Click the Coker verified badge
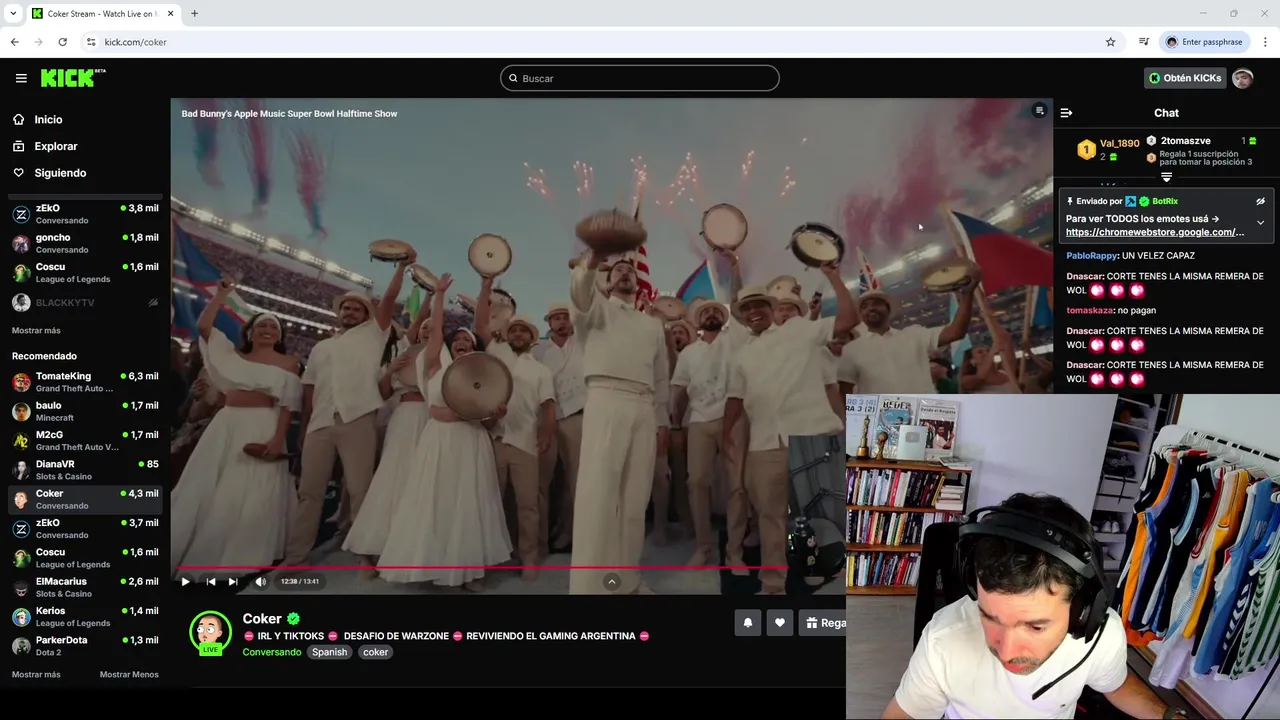 293,619
